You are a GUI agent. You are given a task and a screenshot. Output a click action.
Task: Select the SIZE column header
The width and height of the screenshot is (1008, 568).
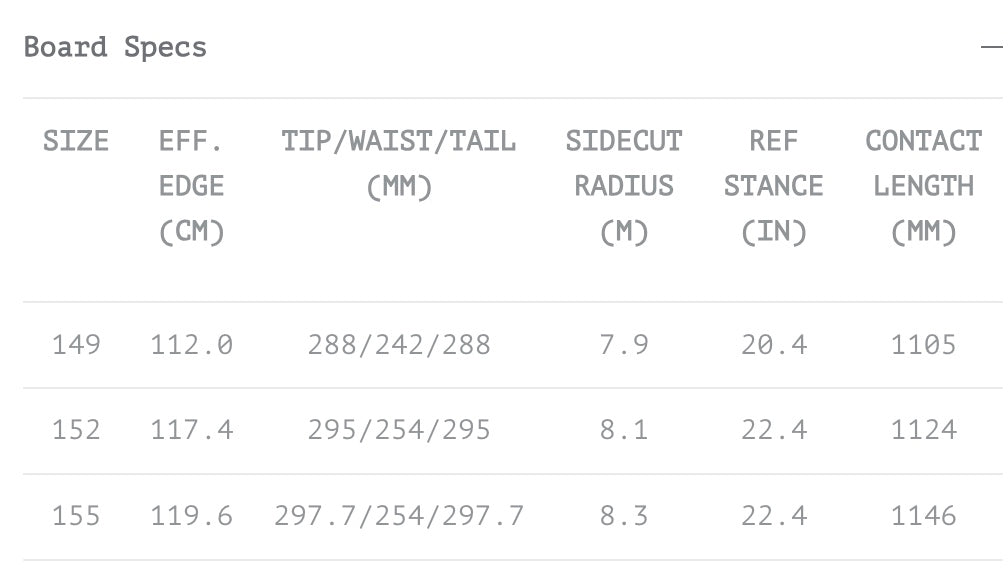[x=76, y=141]
